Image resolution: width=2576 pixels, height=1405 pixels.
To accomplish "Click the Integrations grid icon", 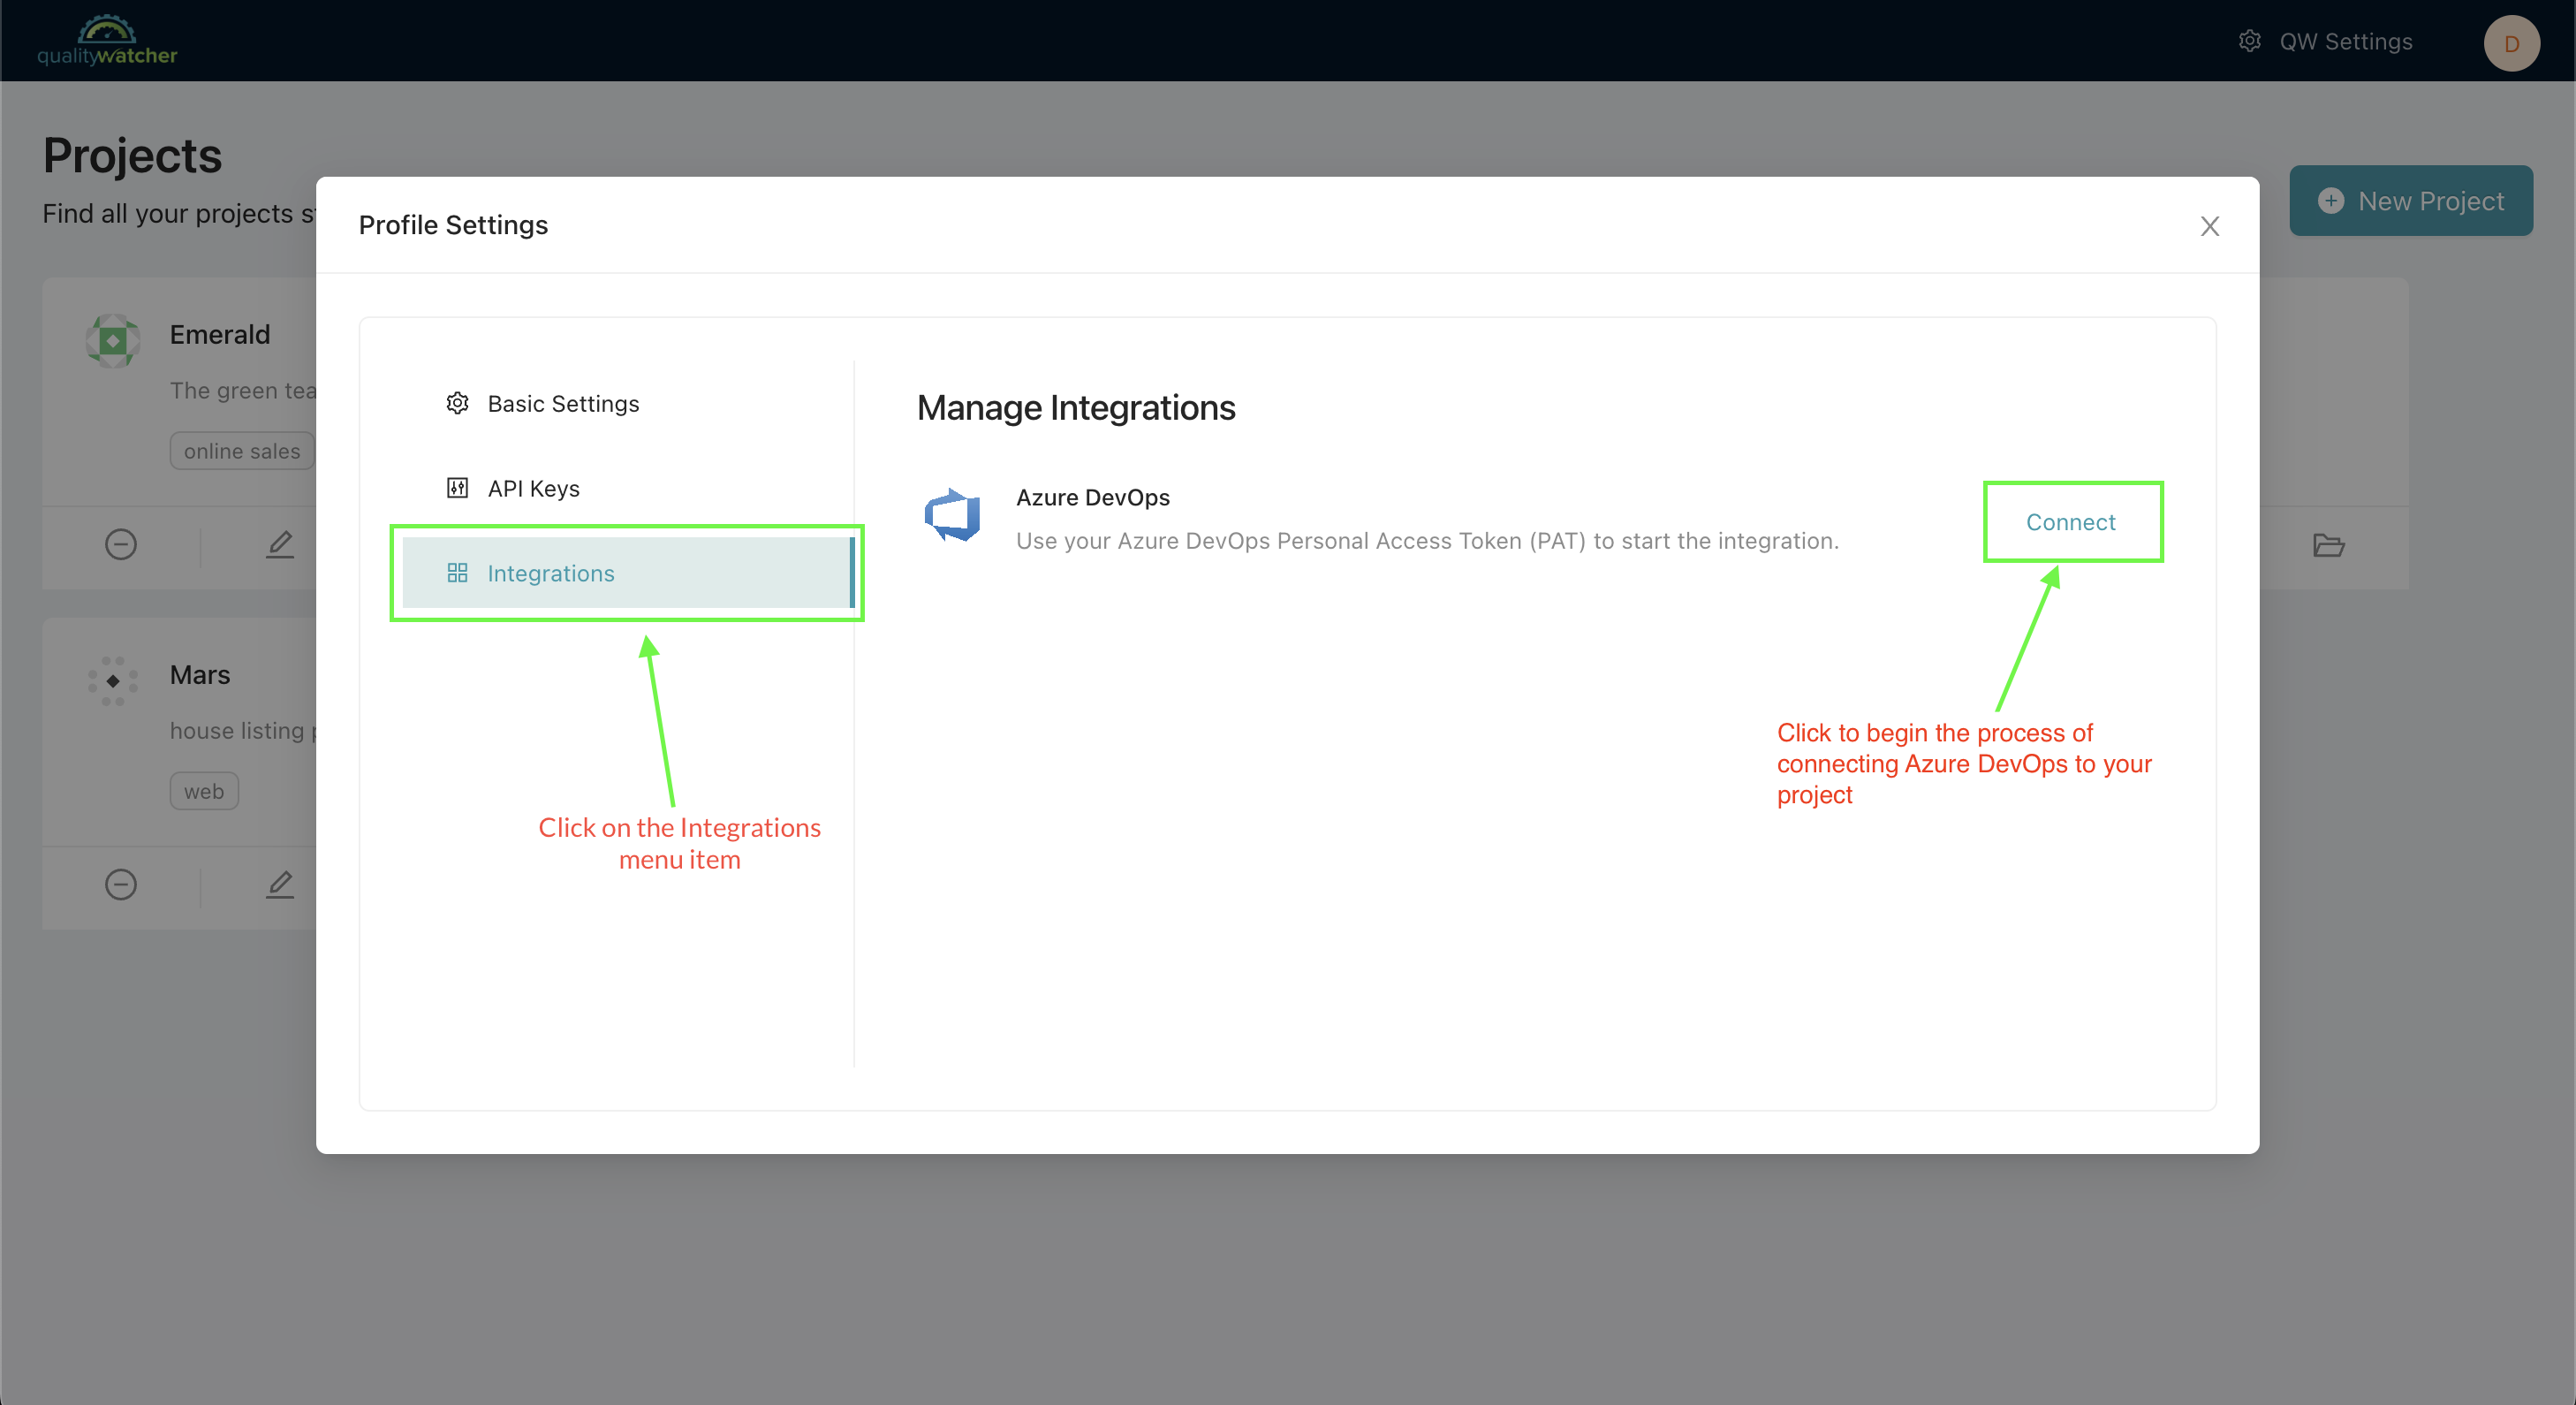I will (457, 573).
